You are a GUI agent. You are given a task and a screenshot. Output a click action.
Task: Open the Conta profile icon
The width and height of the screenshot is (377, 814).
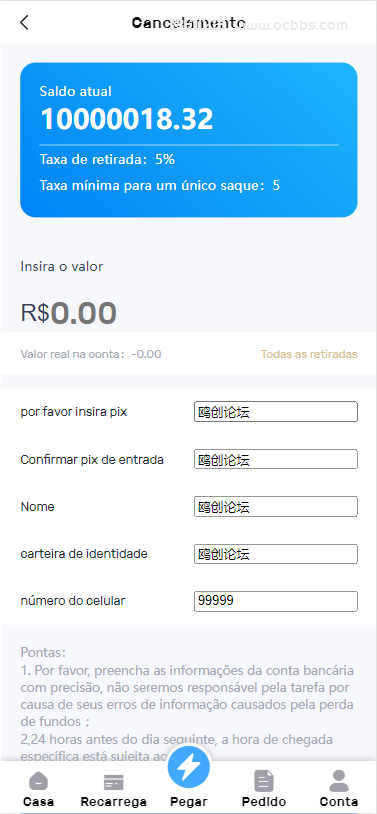[x=339, y=781]
